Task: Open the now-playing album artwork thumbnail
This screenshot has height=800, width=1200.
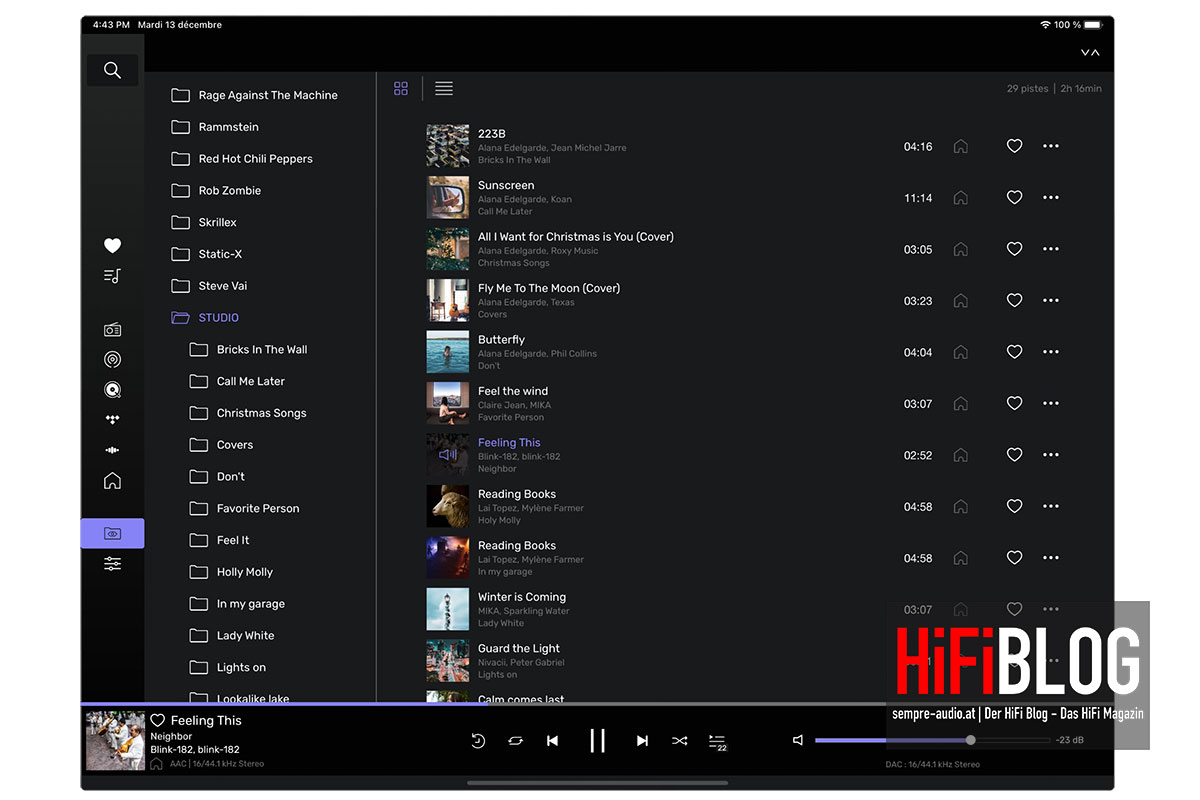Action: tap(115, 740)
